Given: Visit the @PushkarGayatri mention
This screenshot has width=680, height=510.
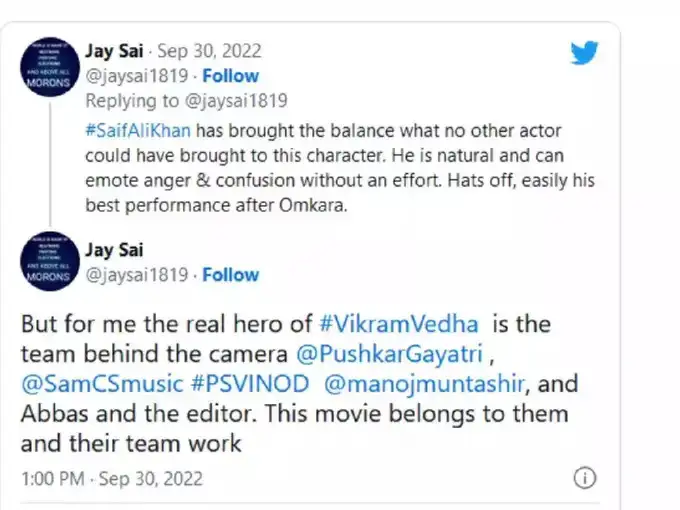Looking at the screenshot, I should pyautogui.click(x=383, y=354).
